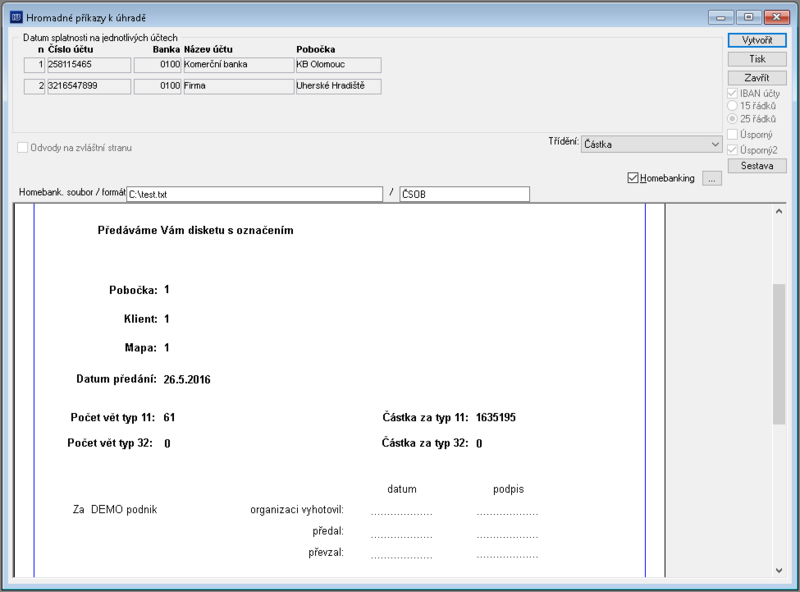Click preview scrollbar down arrow
This screenshot has height=592, width=800.
coord(779,571)
